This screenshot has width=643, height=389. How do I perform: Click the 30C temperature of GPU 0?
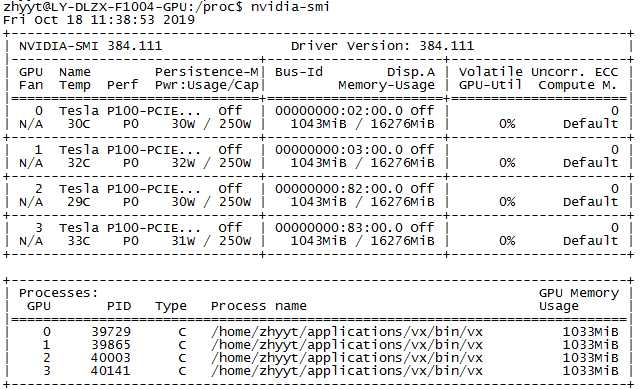click(x=79, y=124)
